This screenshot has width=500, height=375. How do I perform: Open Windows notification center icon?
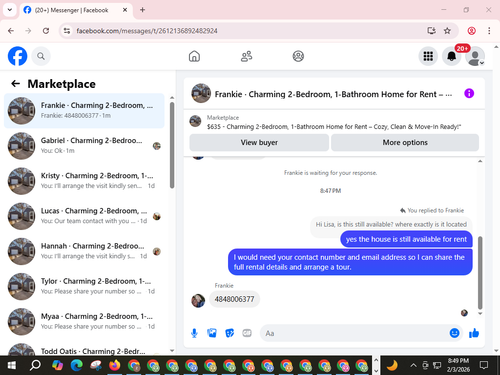tap(483, 365)
